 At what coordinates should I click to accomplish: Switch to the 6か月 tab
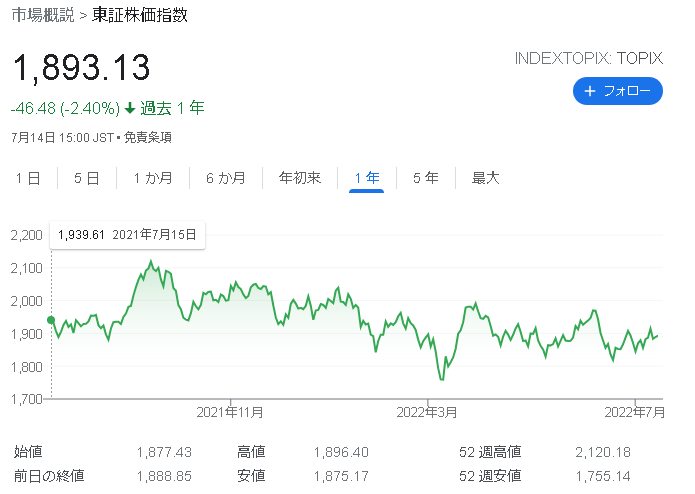click(x=226, y=178)
